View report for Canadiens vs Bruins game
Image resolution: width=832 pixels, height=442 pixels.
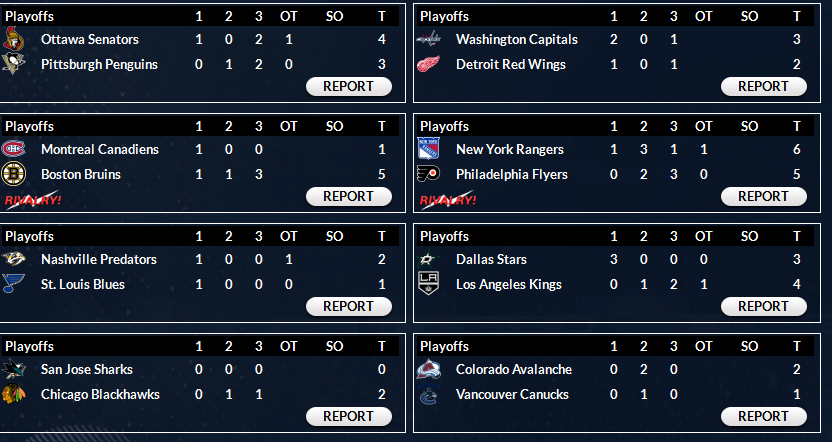(348, 196)
